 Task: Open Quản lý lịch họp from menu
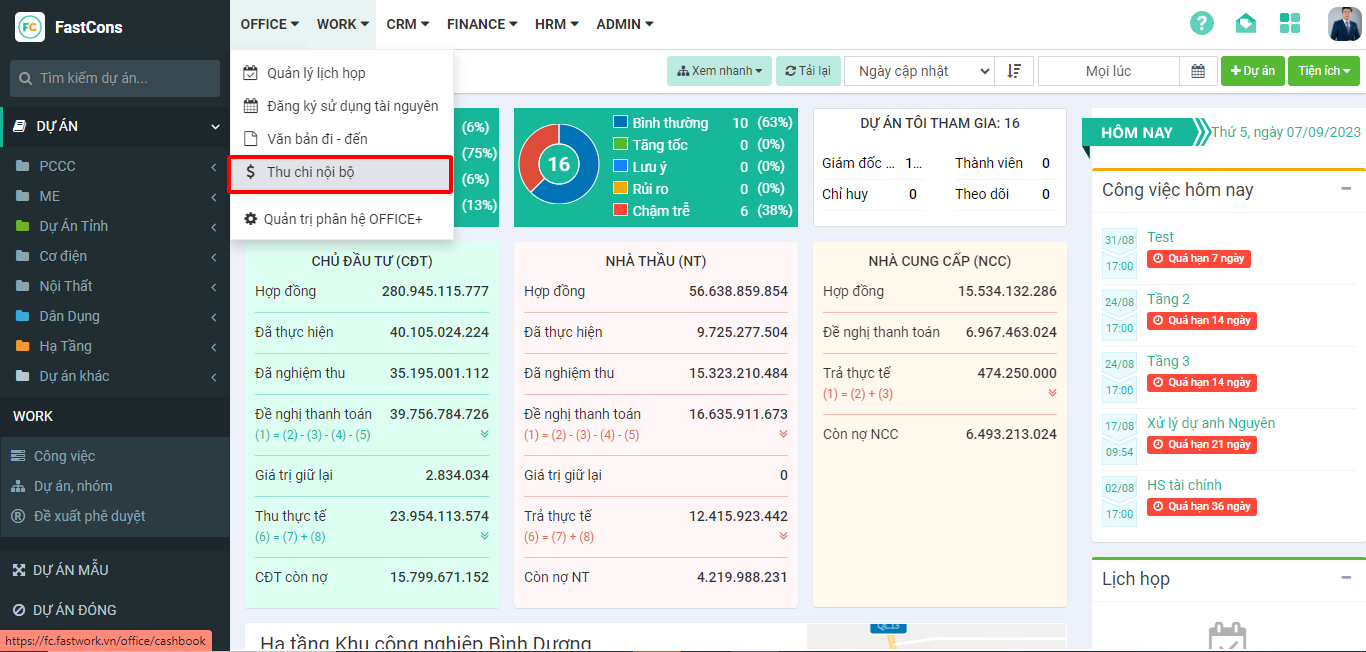[x=315, y=73]
